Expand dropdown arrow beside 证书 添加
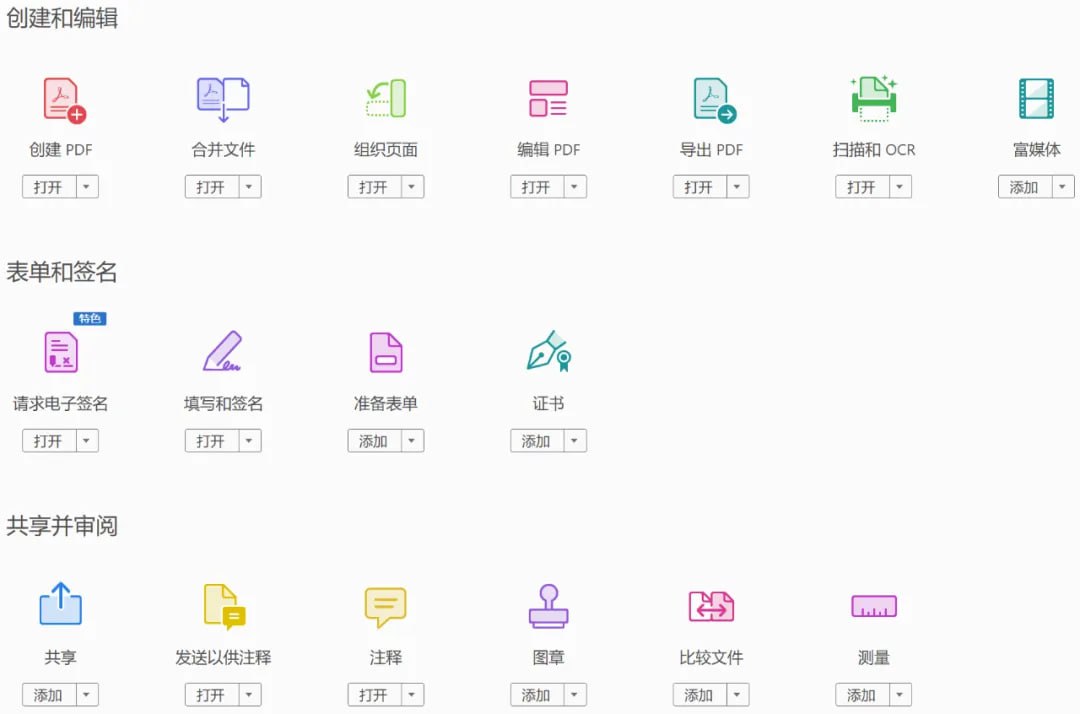This screenshot has height=714, width=1080. click(574, 441)
